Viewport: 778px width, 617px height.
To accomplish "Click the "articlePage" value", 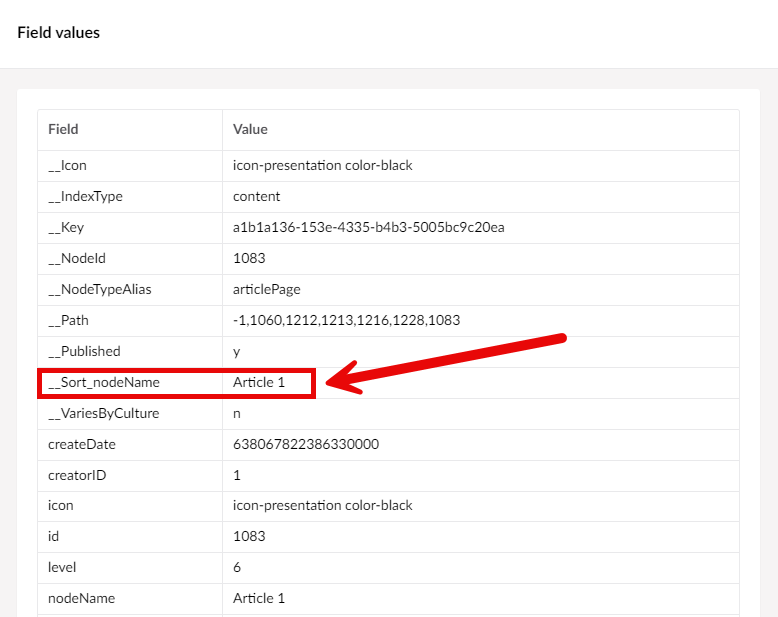I will pyautogui.click(x=266, y=290).
